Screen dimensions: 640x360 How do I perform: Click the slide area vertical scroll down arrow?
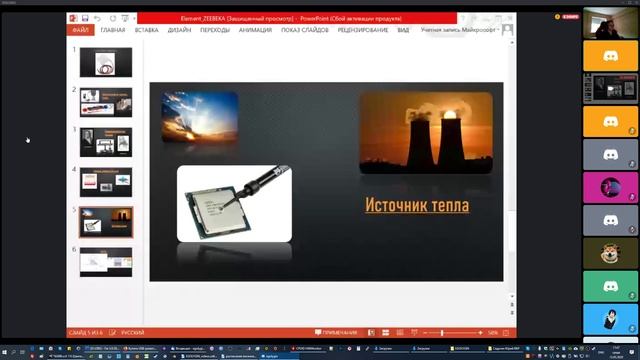[512, 297]
